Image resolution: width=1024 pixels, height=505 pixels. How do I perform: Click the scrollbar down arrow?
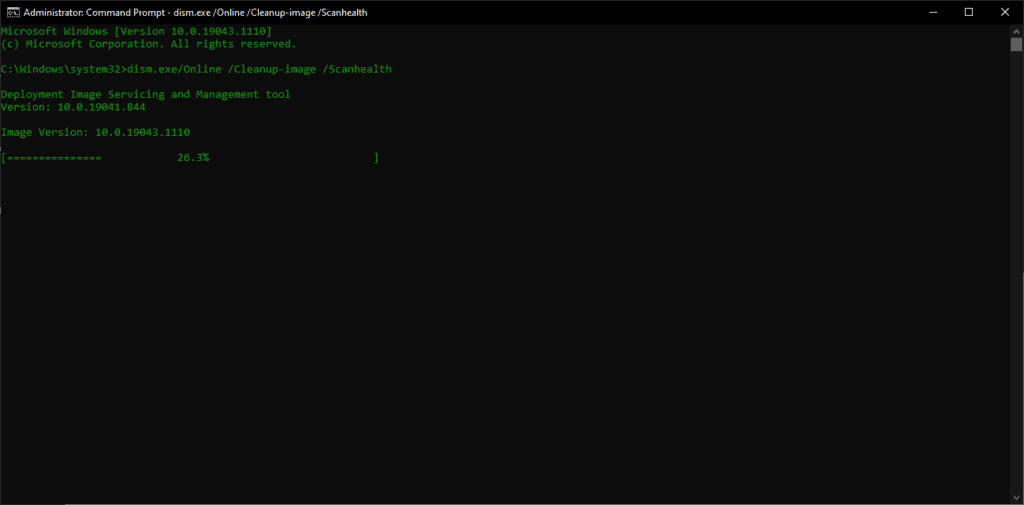(1016, 499)
